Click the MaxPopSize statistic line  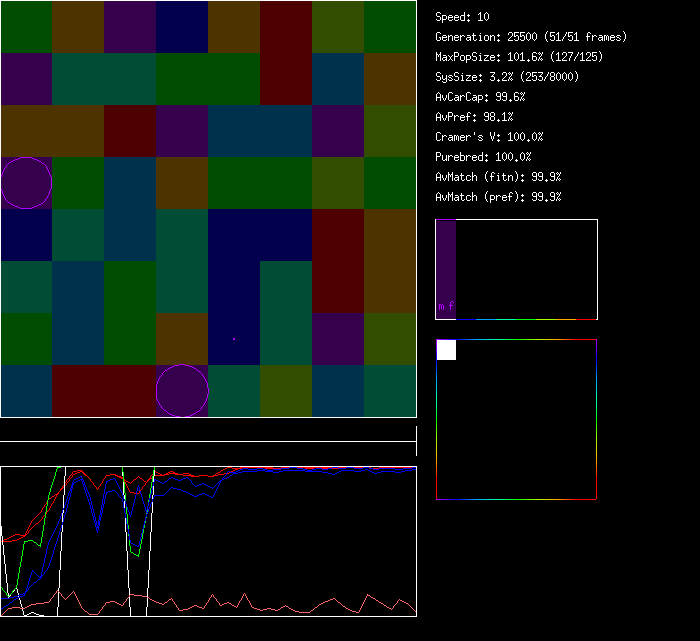click(x=518, y=57)
